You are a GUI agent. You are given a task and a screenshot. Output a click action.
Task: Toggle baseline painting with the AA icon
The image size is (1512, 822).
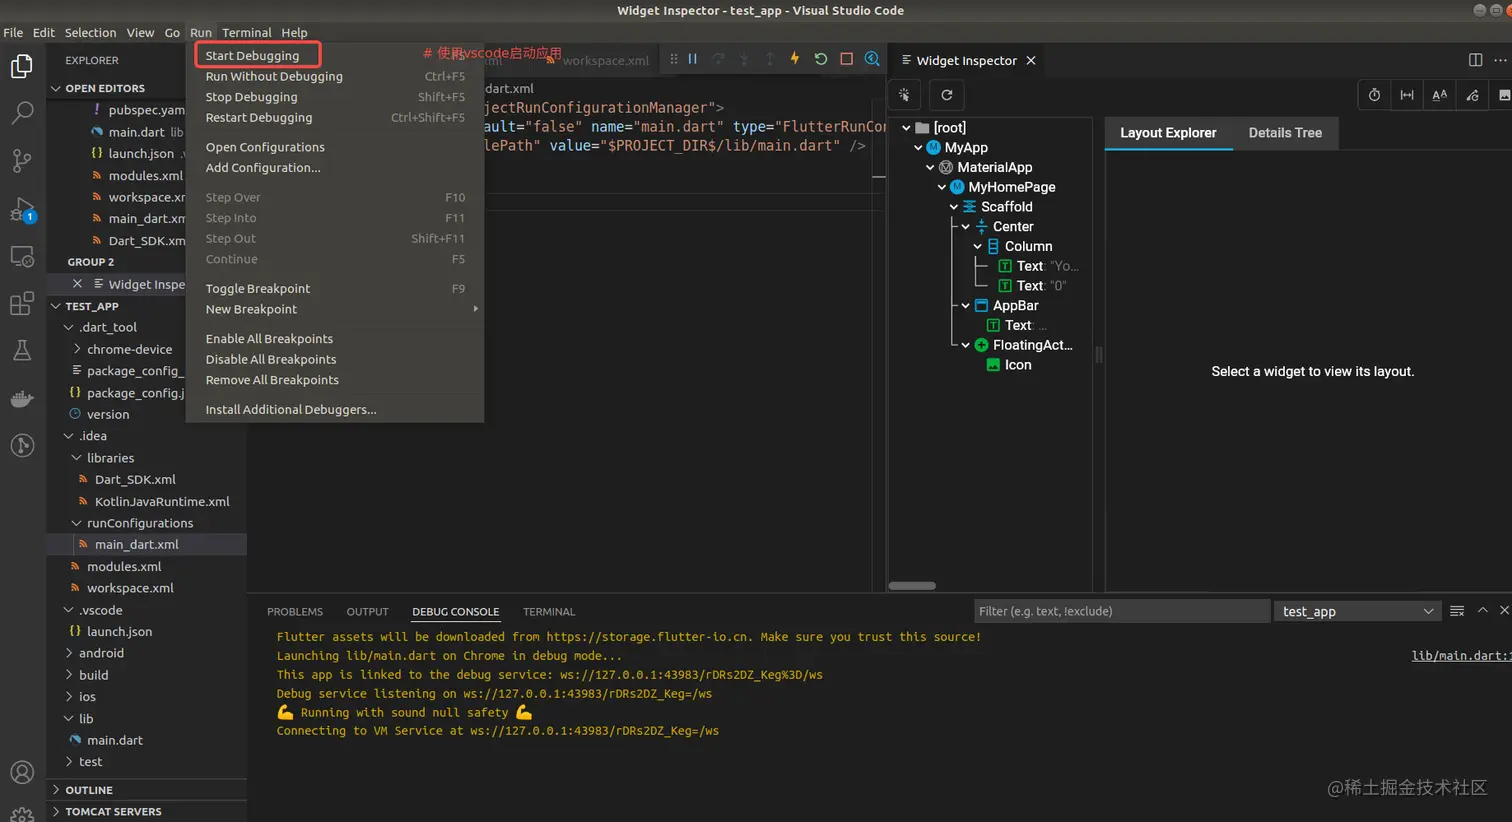1439,95
